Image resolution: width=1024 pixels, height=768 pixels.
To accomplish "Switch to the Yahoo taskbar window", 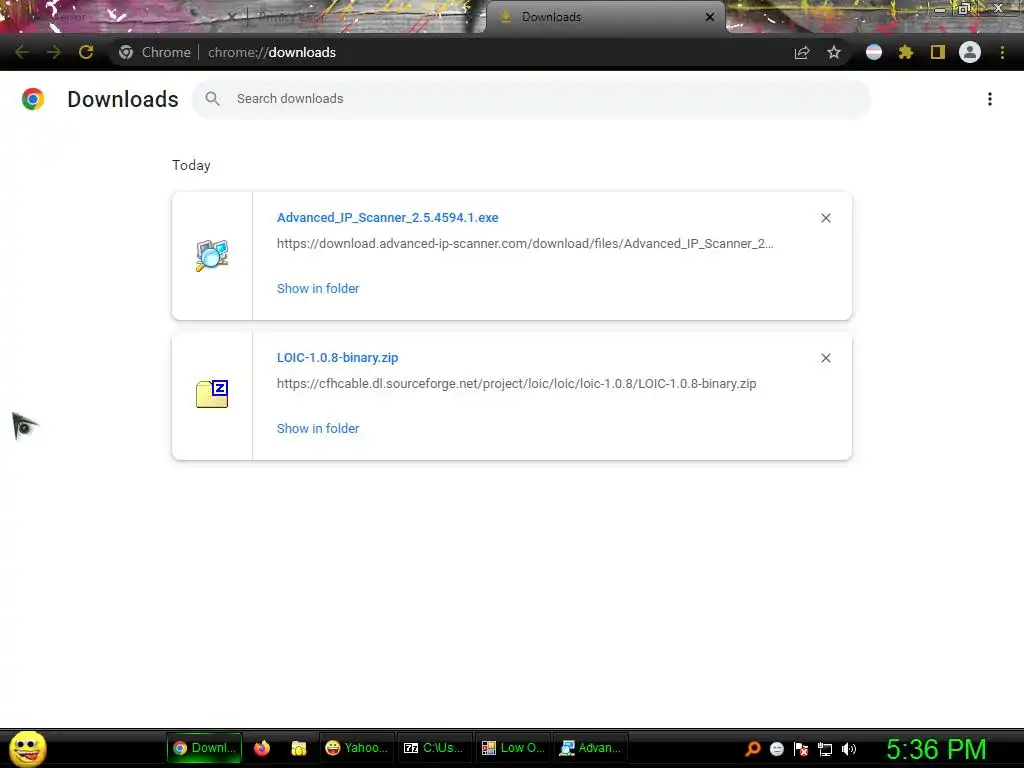I will [357, 748].
